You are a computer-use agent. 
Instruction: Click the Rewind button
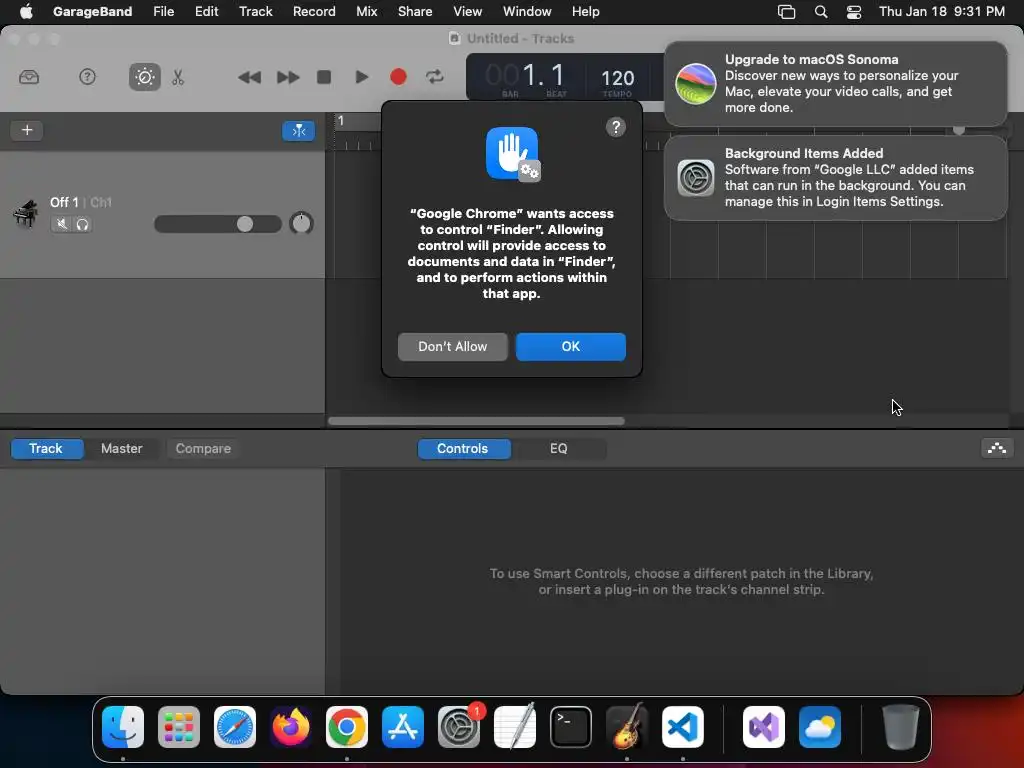pyautogui.click(x=249, y=77)
